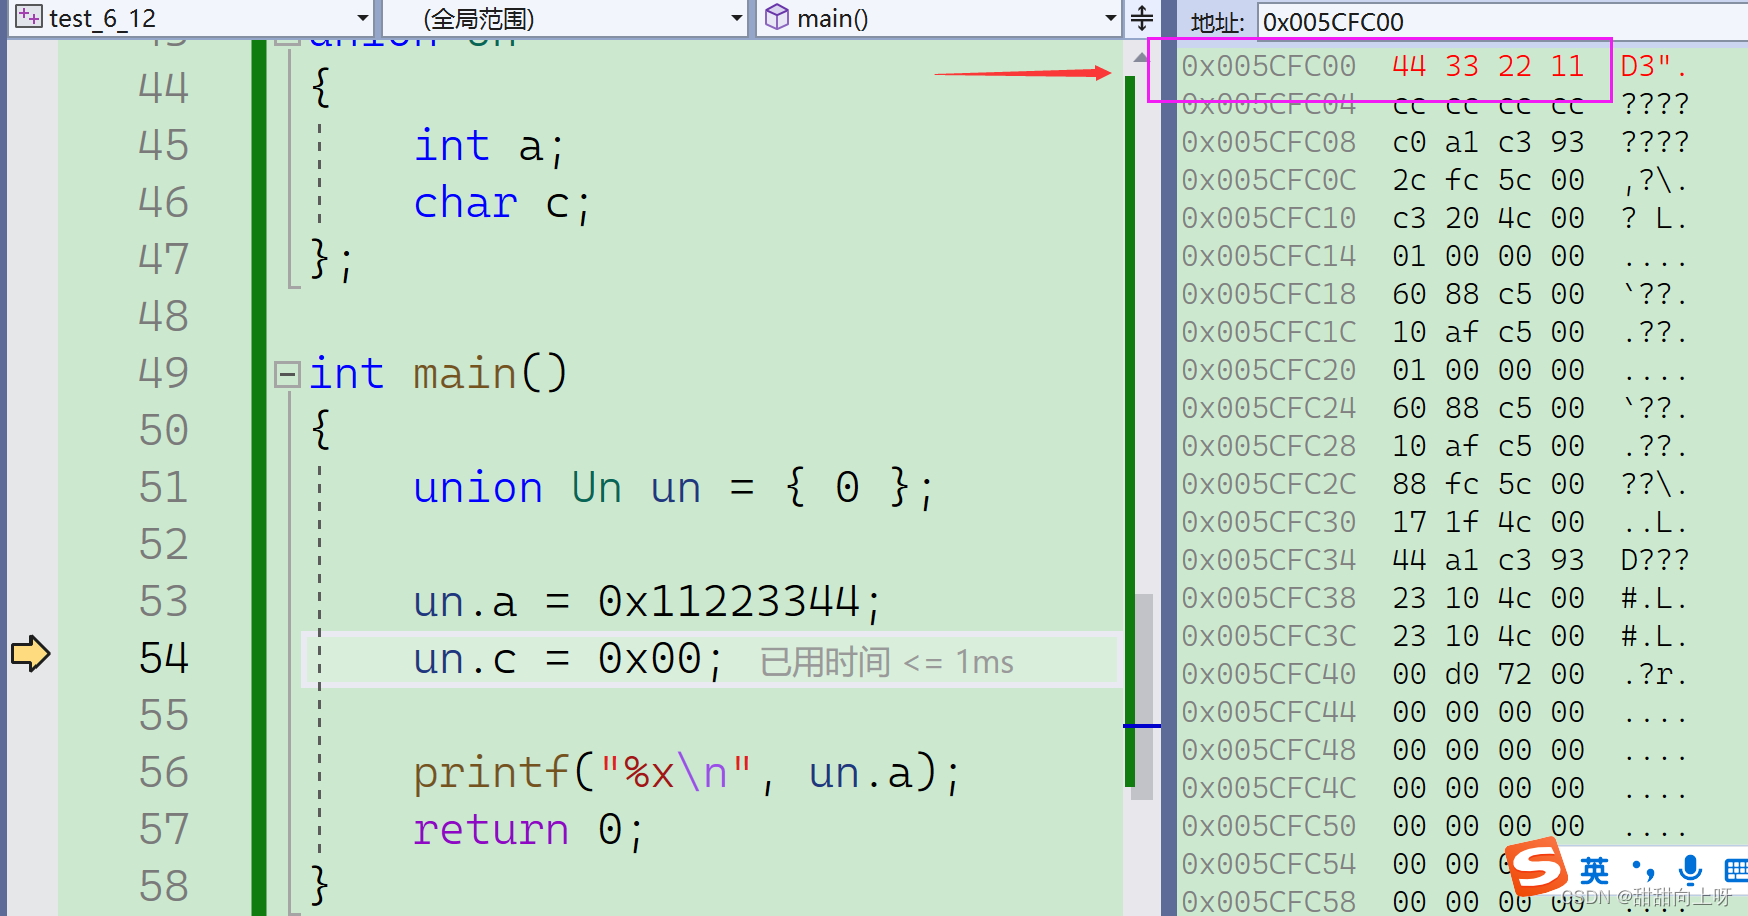Click the ASCII text D3". in memory

point(1653,66)
